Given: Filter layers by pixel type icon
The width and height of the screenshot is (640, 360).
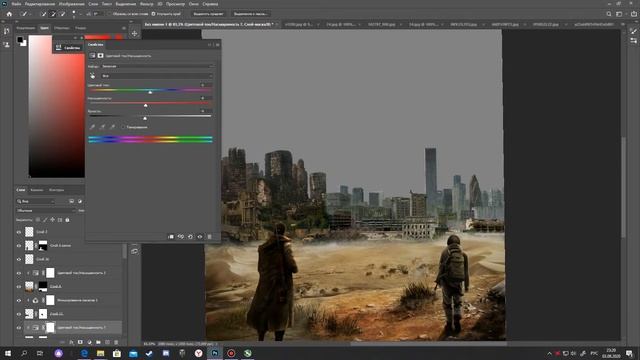Looking at the screenshot, I should click(x=72, y=201).
